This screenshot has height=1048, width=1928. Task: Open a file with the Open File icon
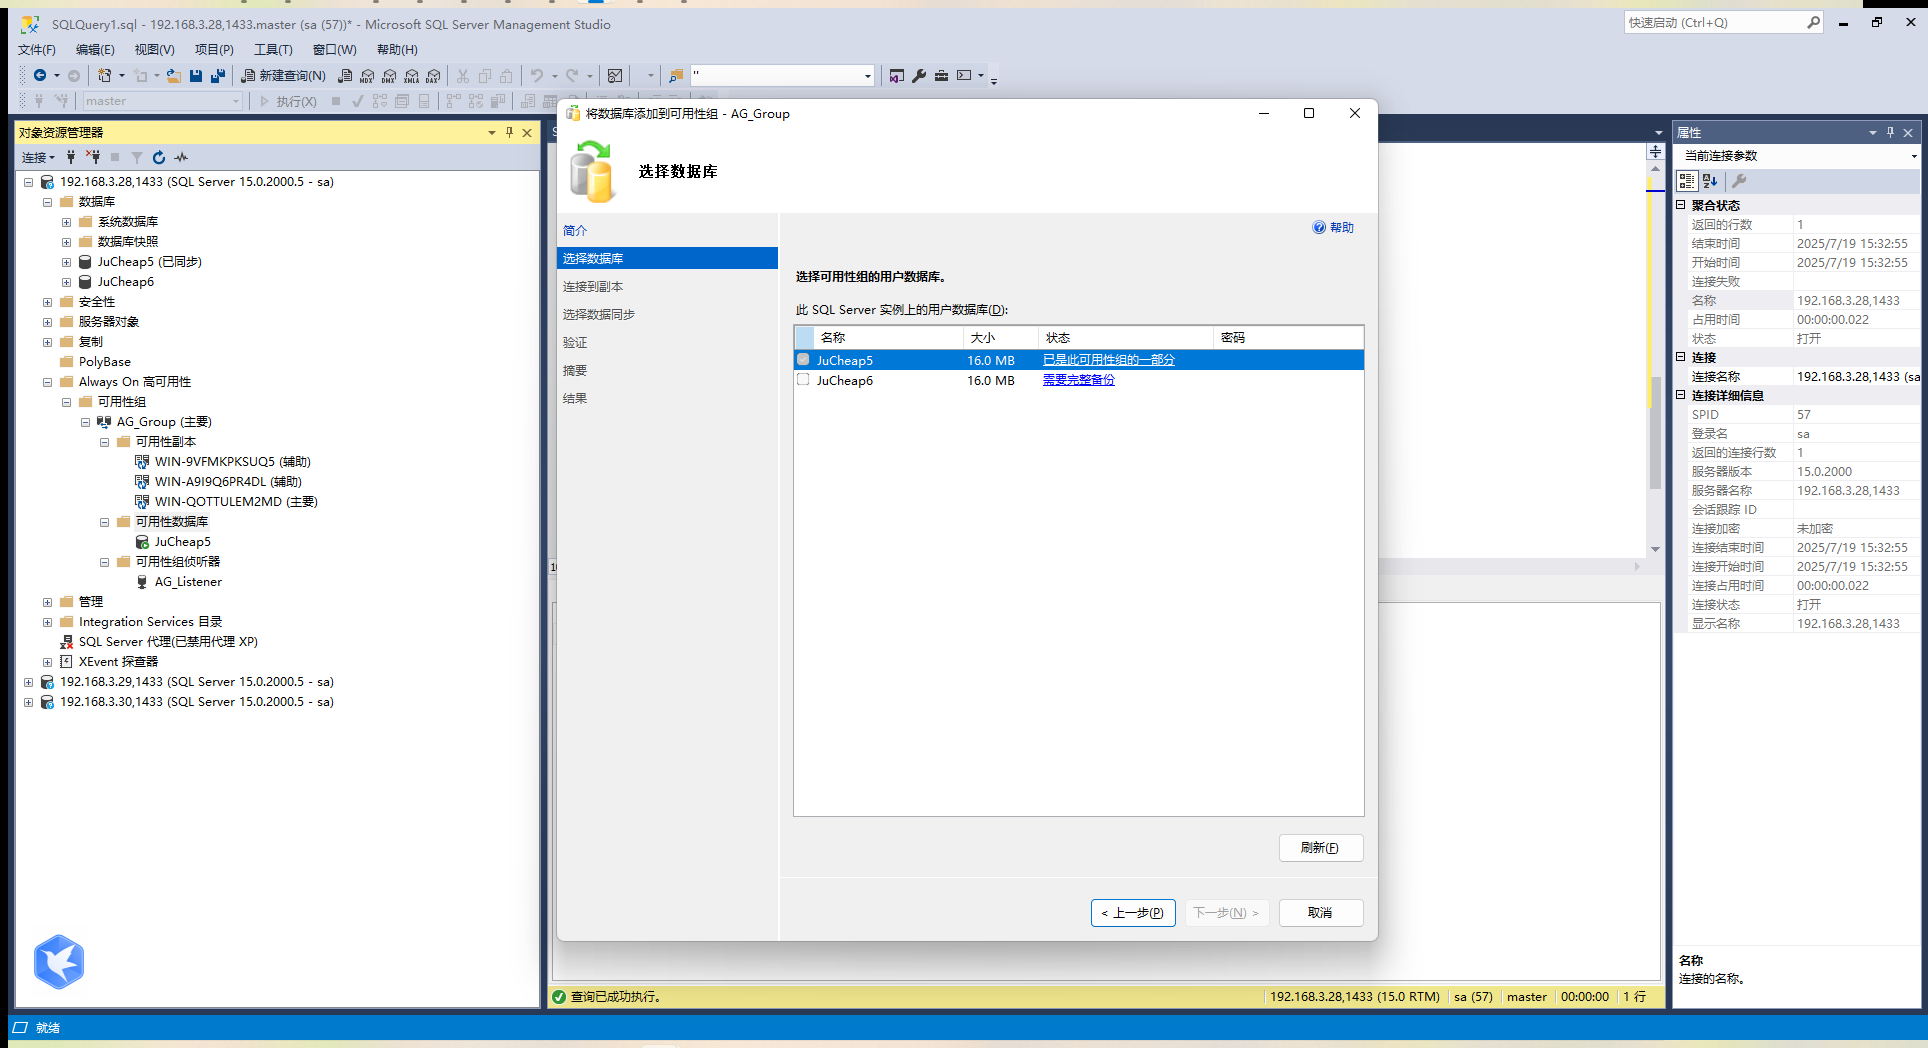pyautogui.click(x=174, y=75)
